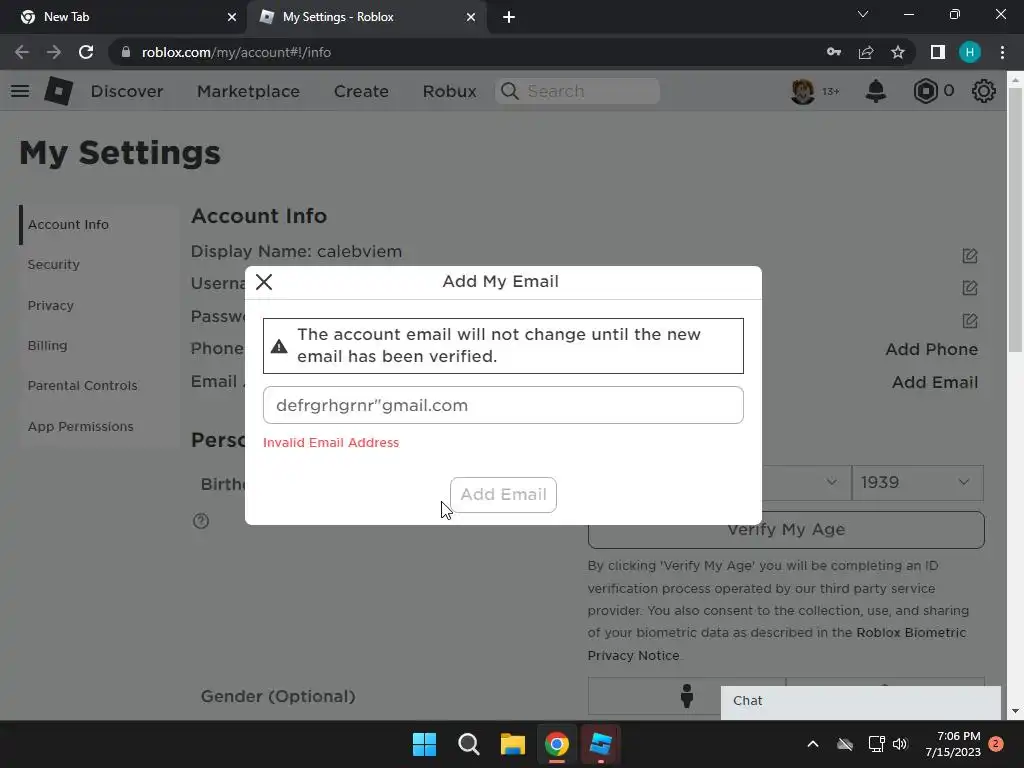
Task: Click the Robux balance icon
Action: click(925, 91)
